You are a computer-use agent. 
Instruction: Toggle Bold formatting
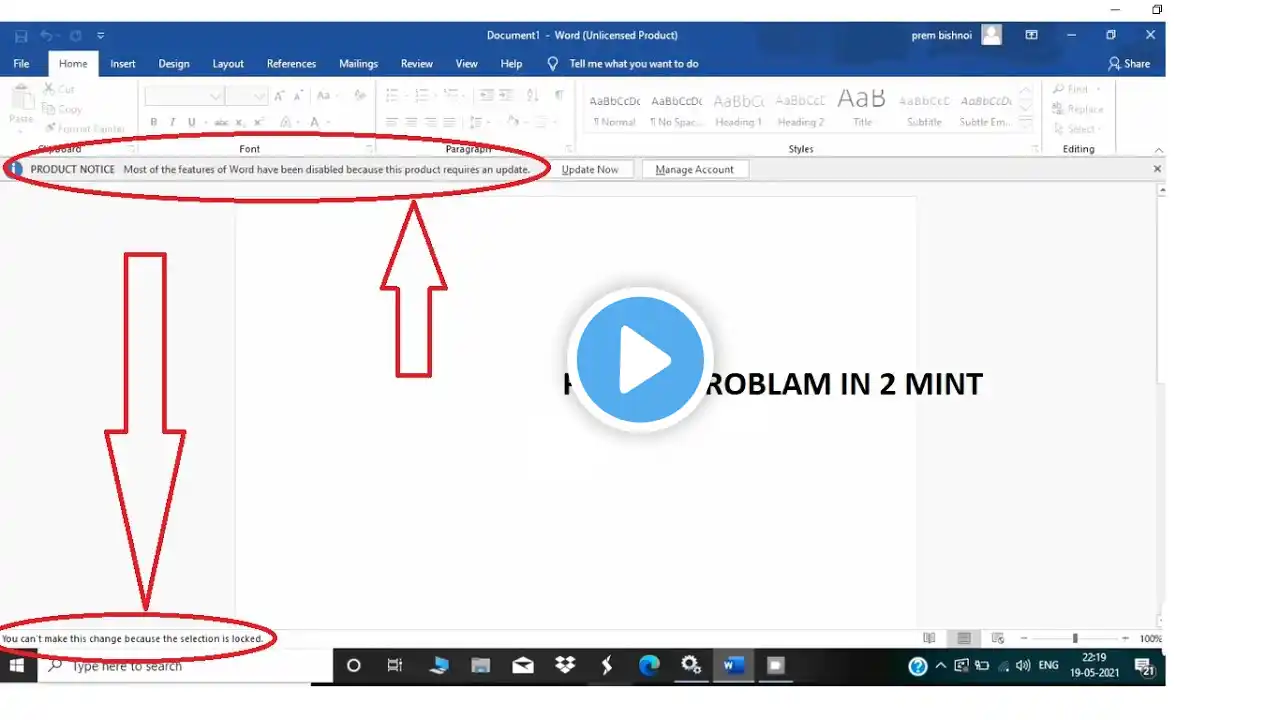click(x=153, y=122)
